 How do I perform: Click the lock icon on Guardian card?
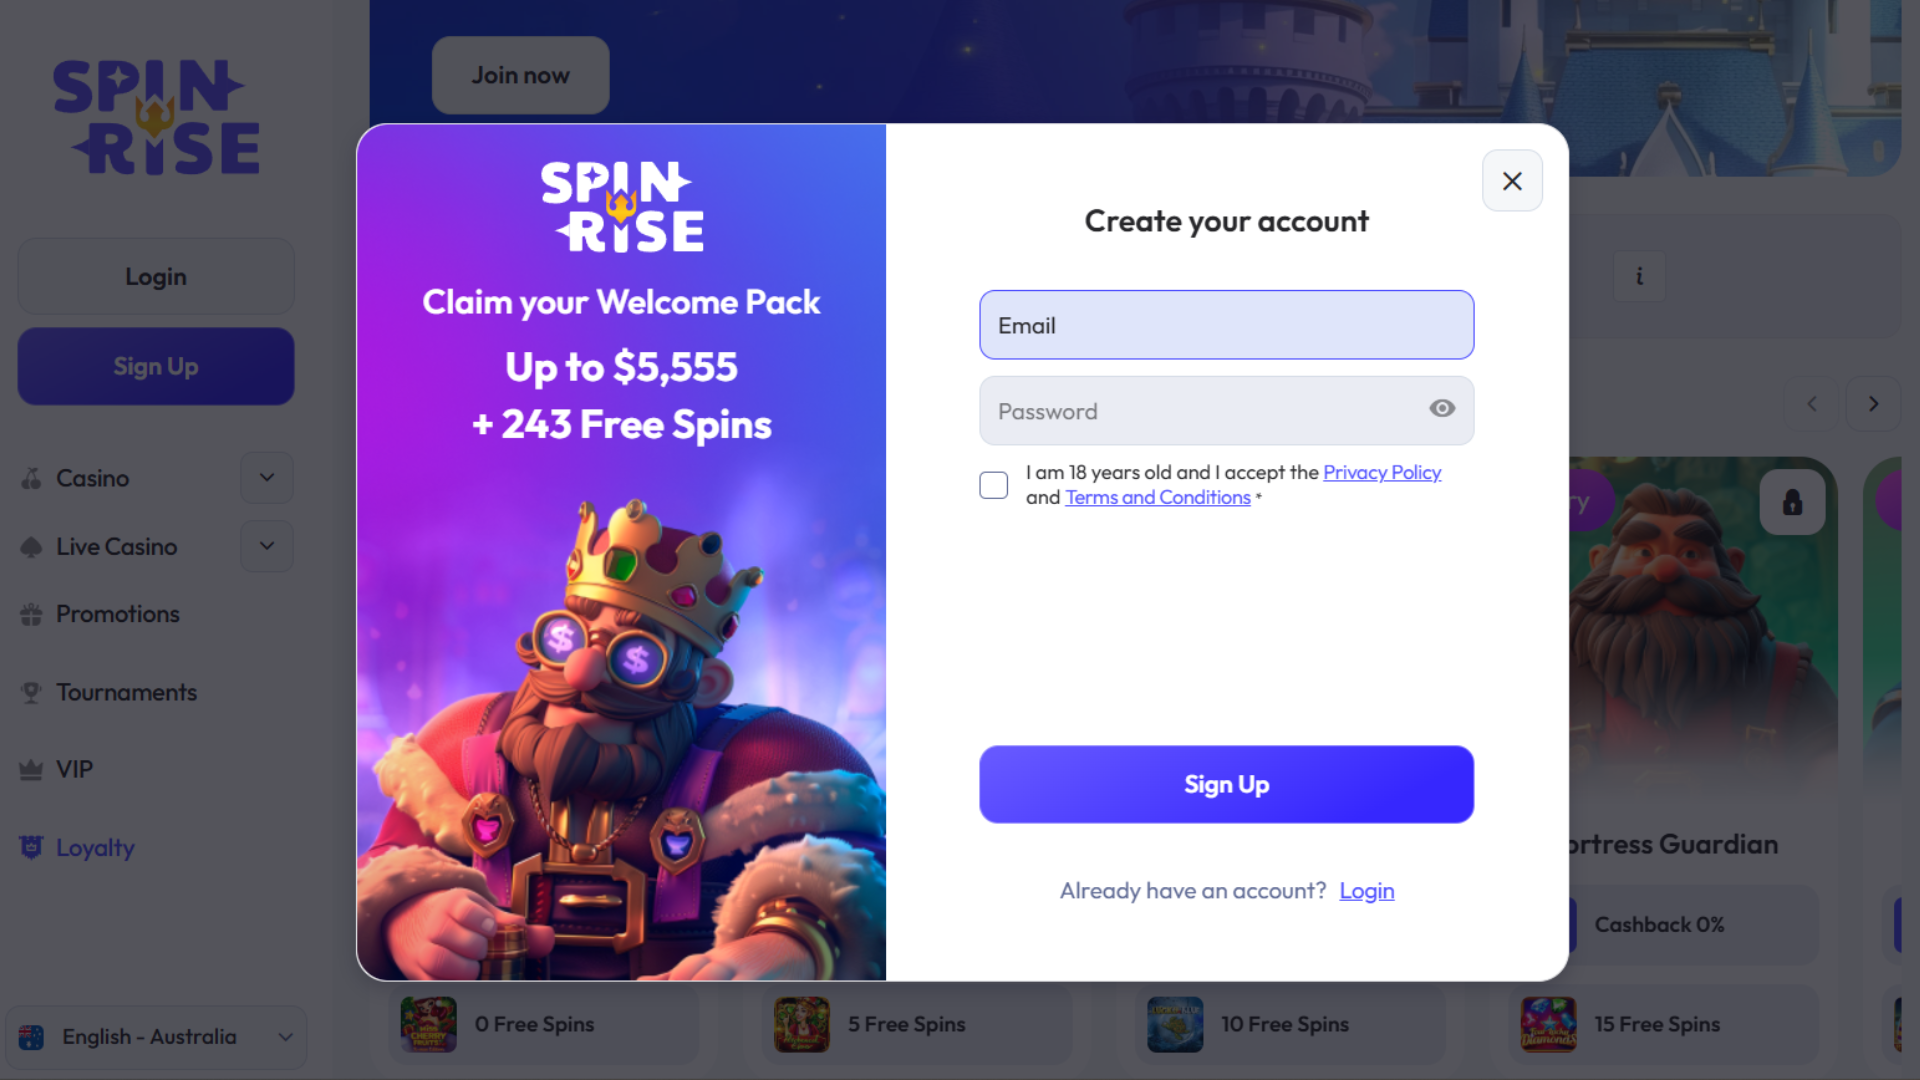(1792, 502)
